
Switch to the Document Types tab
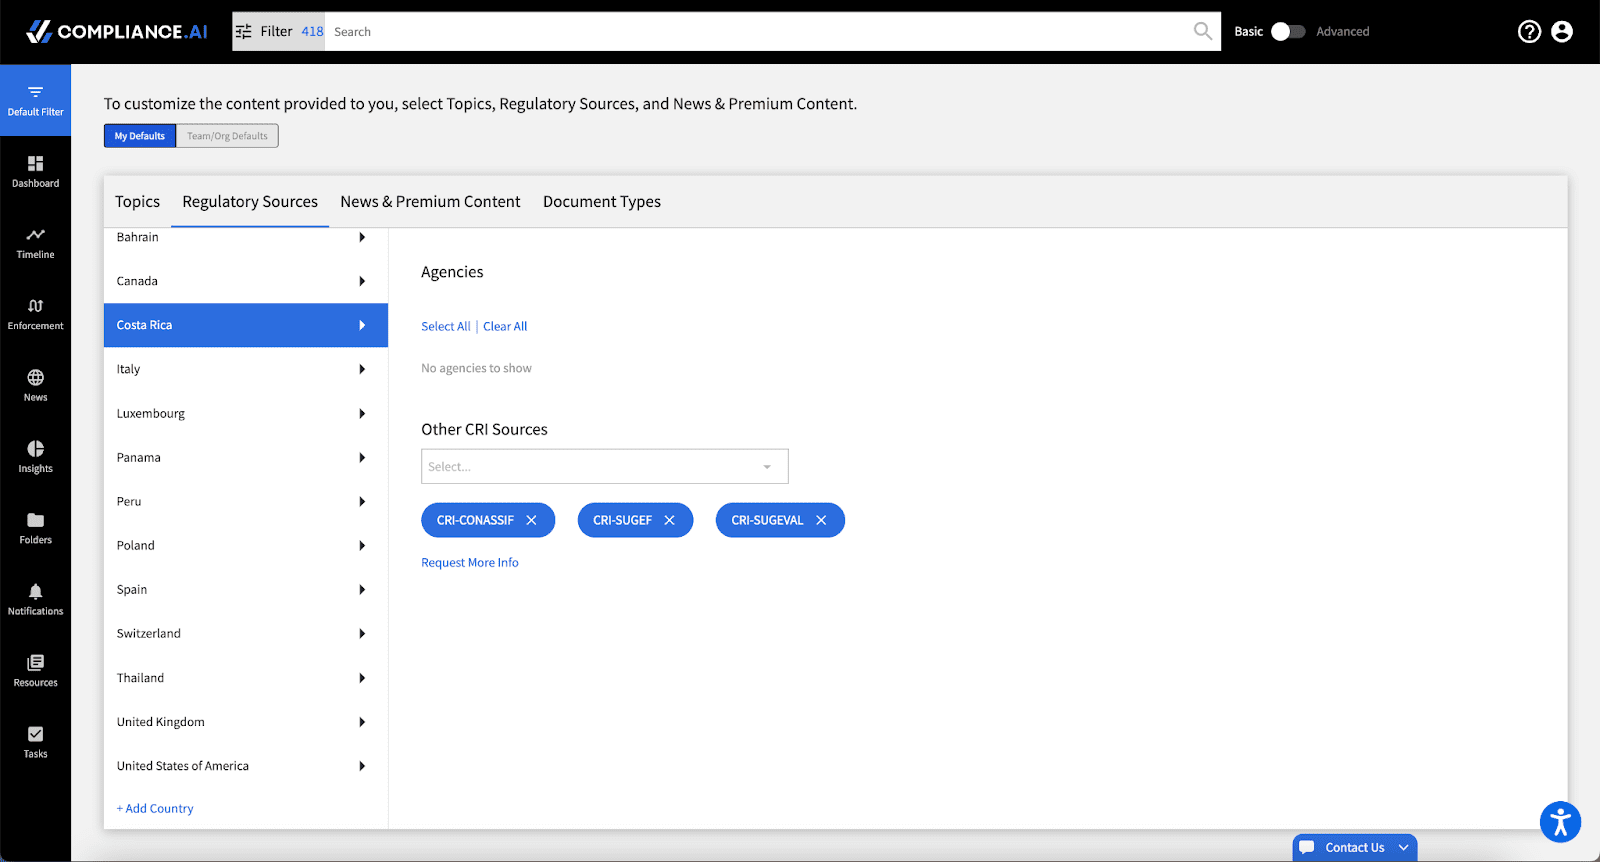click(x=602, y=202)
